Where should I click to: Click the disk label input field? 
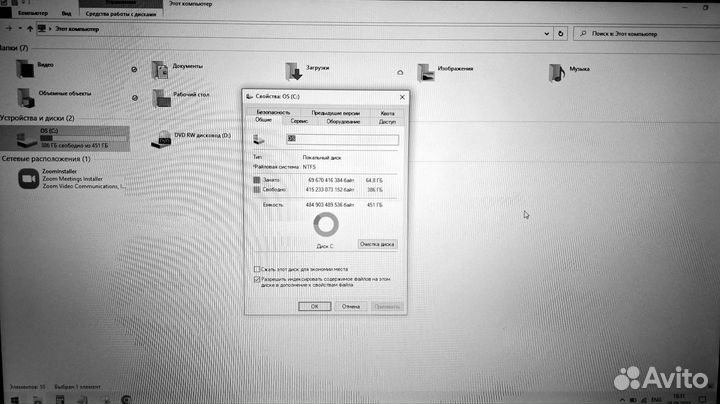click(341, 139)
